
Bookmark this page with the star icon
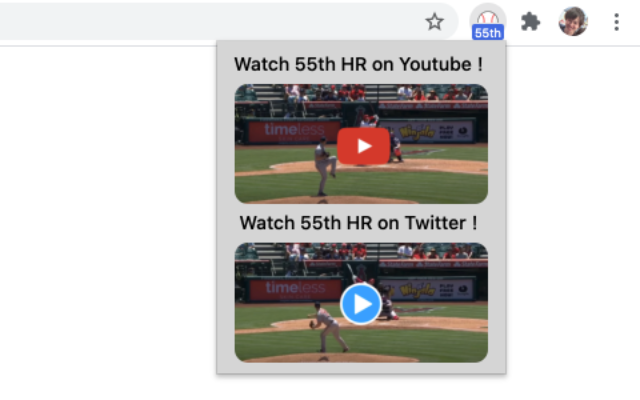pos(434,22)
